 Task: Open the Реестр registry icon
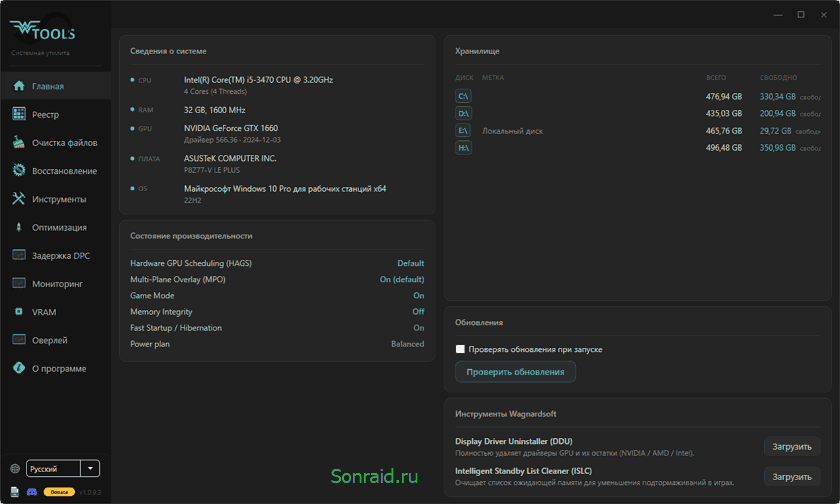[x=19, y=114]
